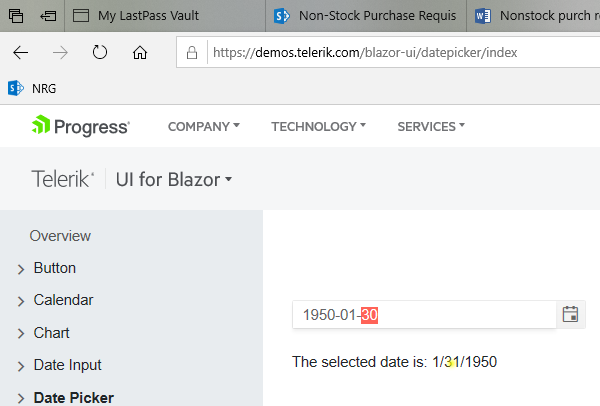Click the browser back arrow
Viewport: 600px width, 406px height.
pos(21,52)
